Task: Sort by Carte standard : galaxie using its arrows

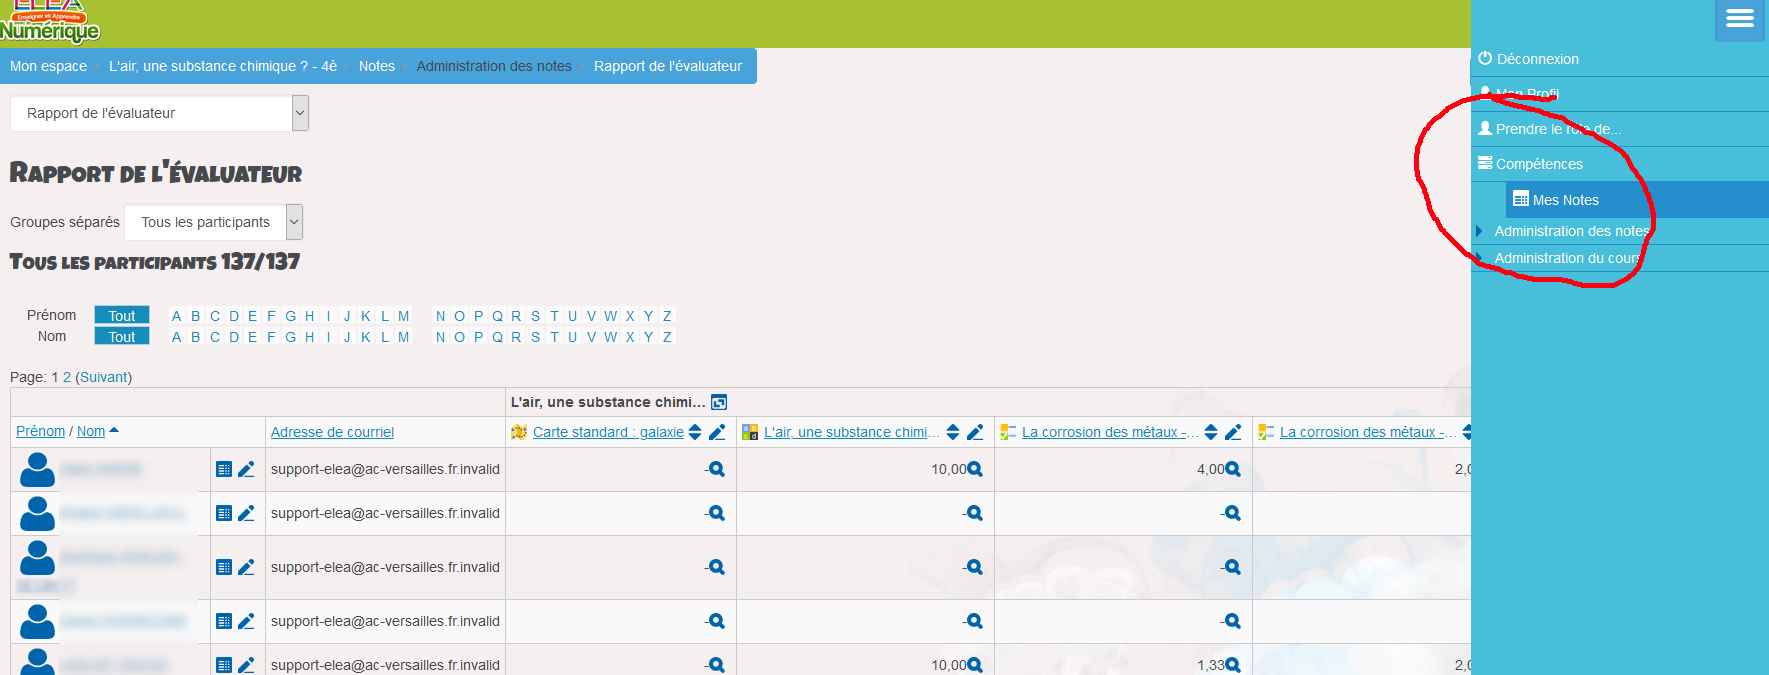Action: (695, 432)
